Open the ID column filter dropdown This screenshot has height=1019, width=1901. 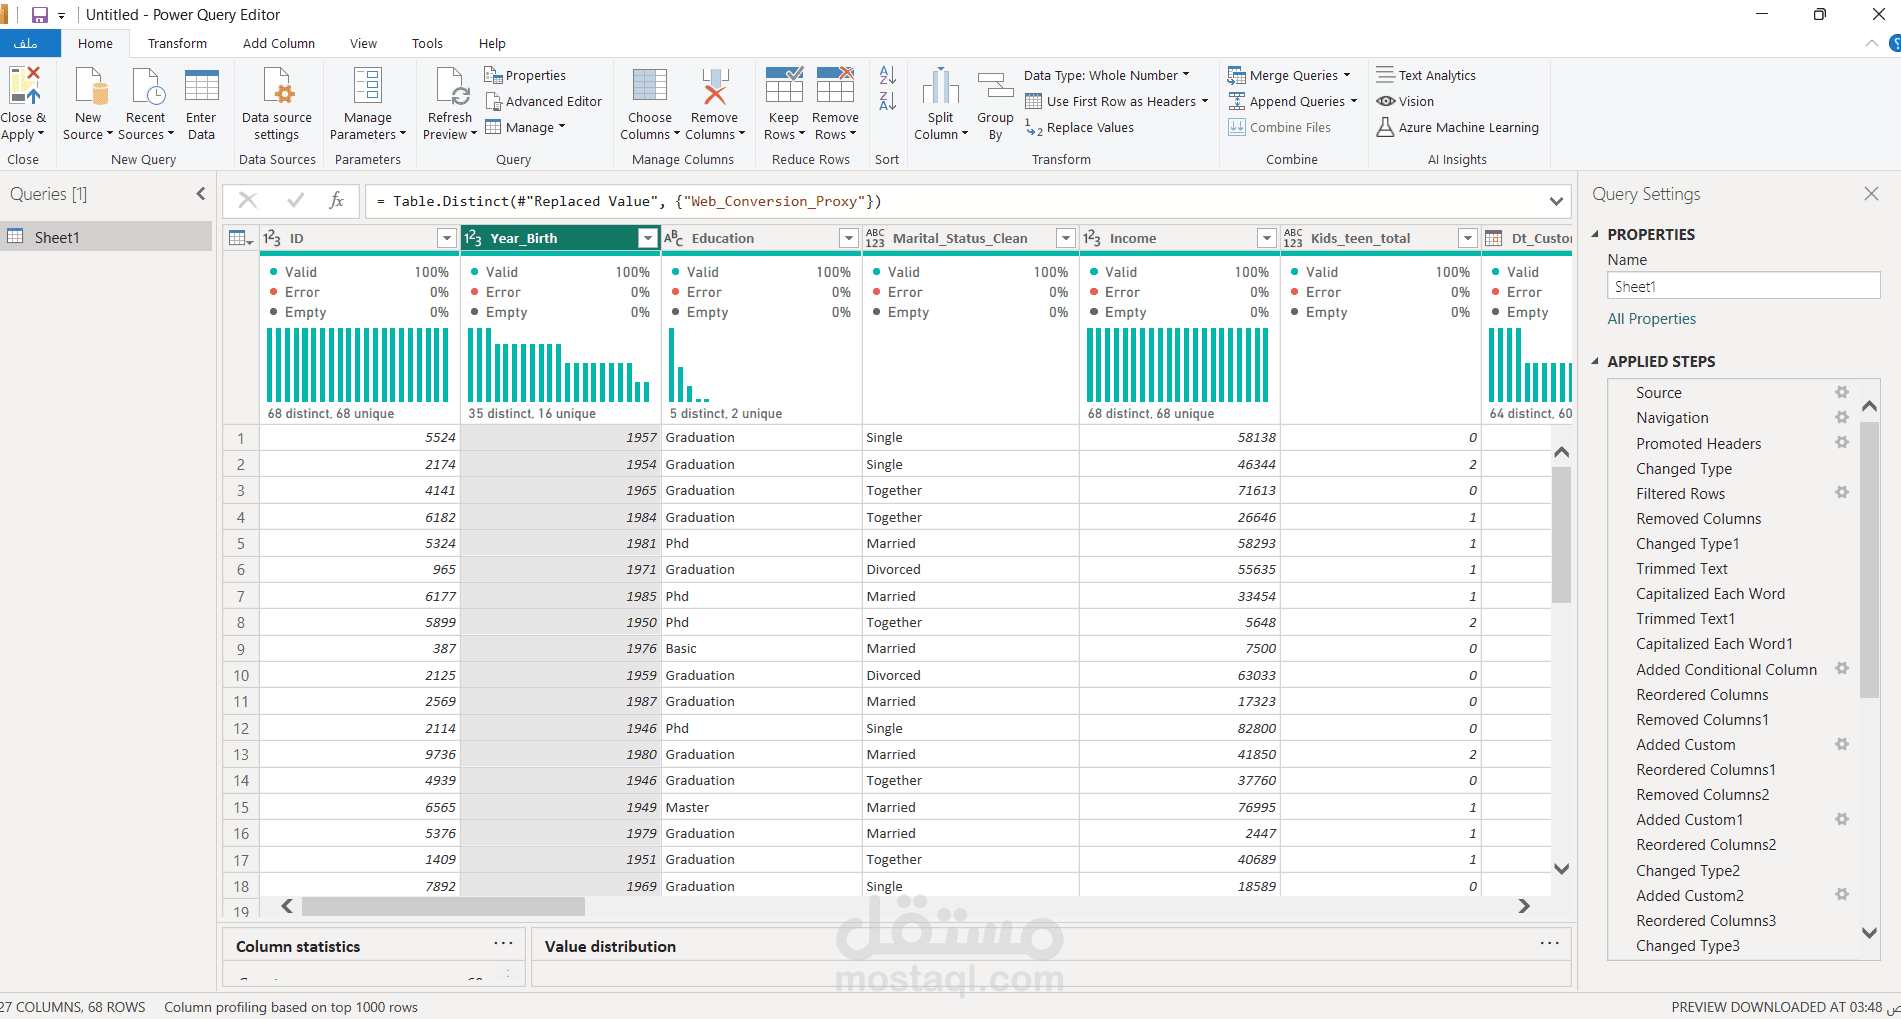pos(447,238)
